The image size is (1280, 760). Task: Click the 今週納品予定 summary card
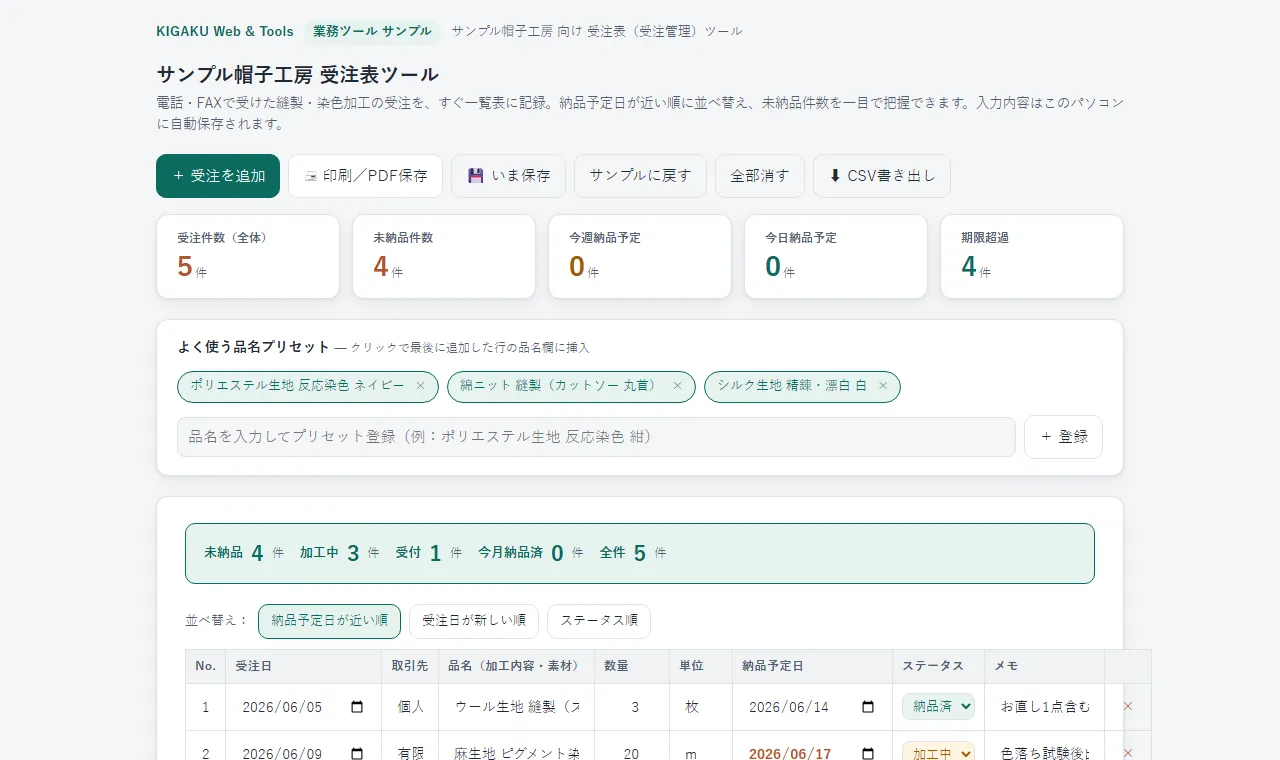640,256
